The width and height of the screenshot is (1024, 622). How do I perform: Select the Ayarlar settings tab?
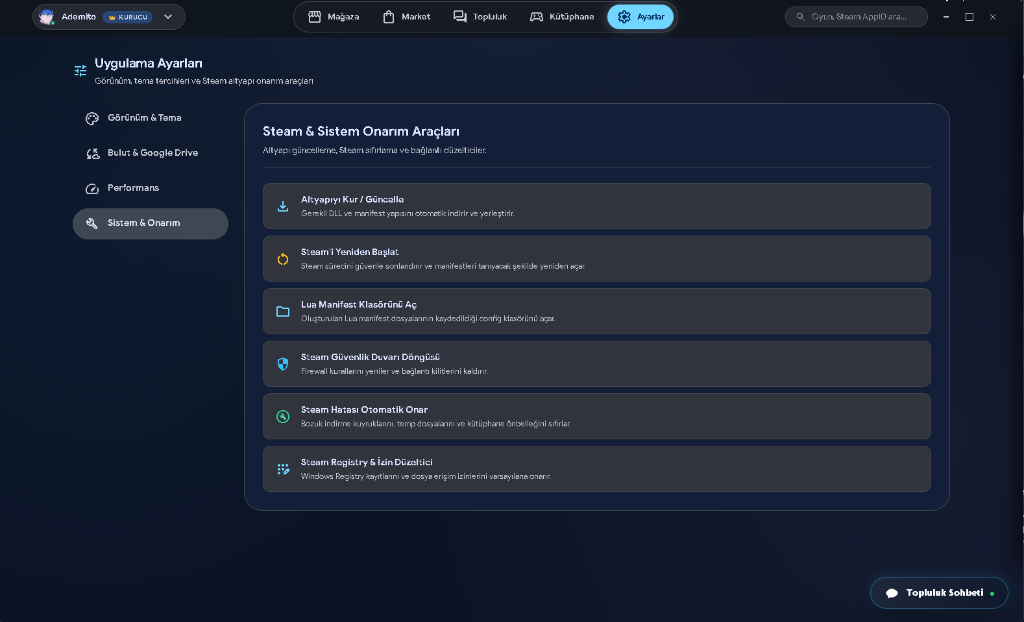[x=641, y=17]
